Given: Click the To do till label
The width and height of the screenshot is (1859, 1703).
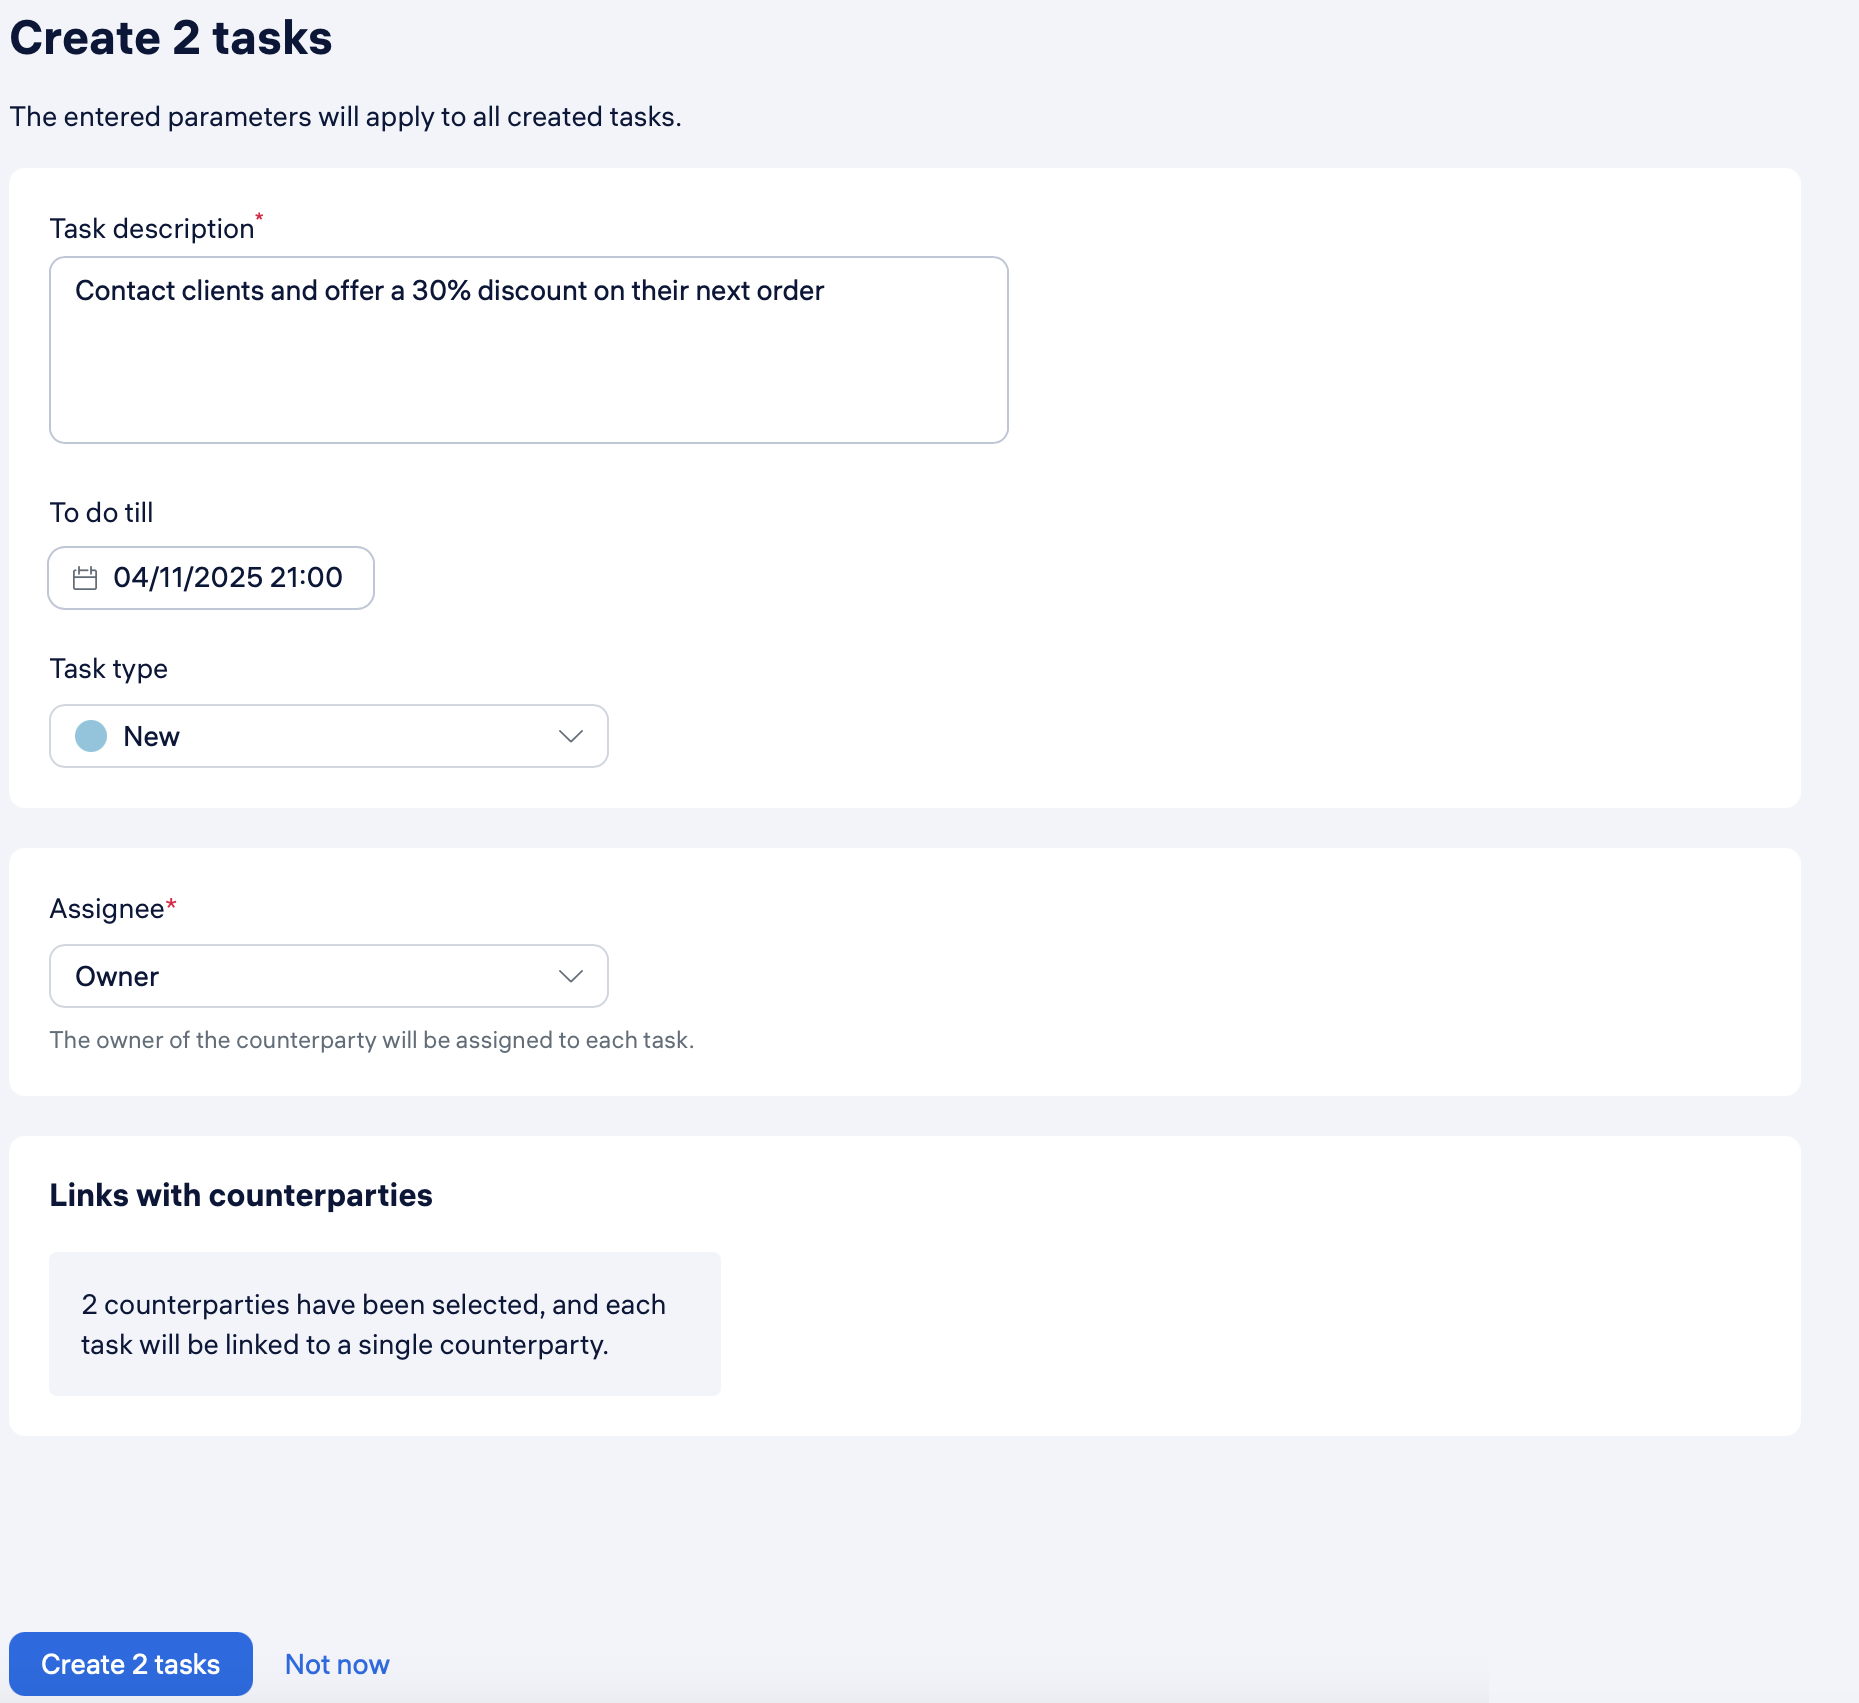Looking at the screenshot, I should point(101,513).
